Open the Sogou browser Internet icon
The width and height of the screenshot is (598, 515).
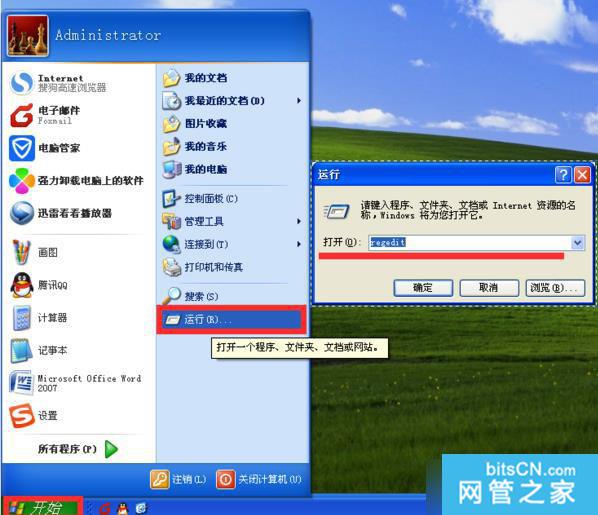[x=21, y=83]
